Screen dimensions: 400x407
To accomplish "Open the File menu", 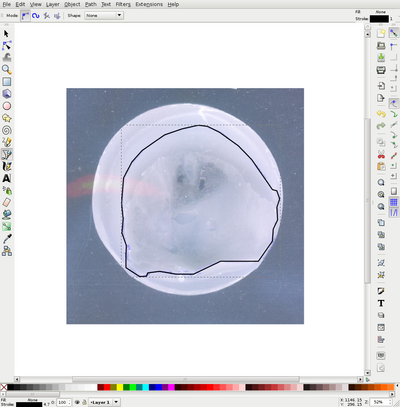I will pos(6,4).
